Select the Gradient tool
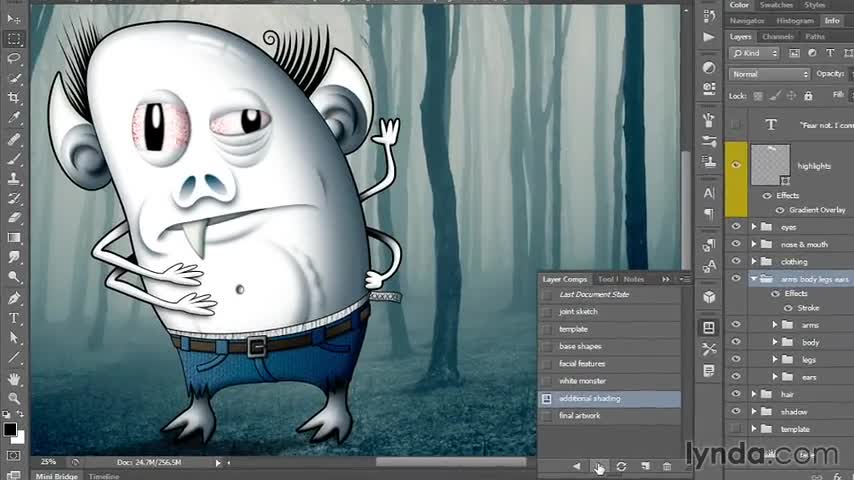The width and height of the screenshot is (854, 480). pos(14,238)
